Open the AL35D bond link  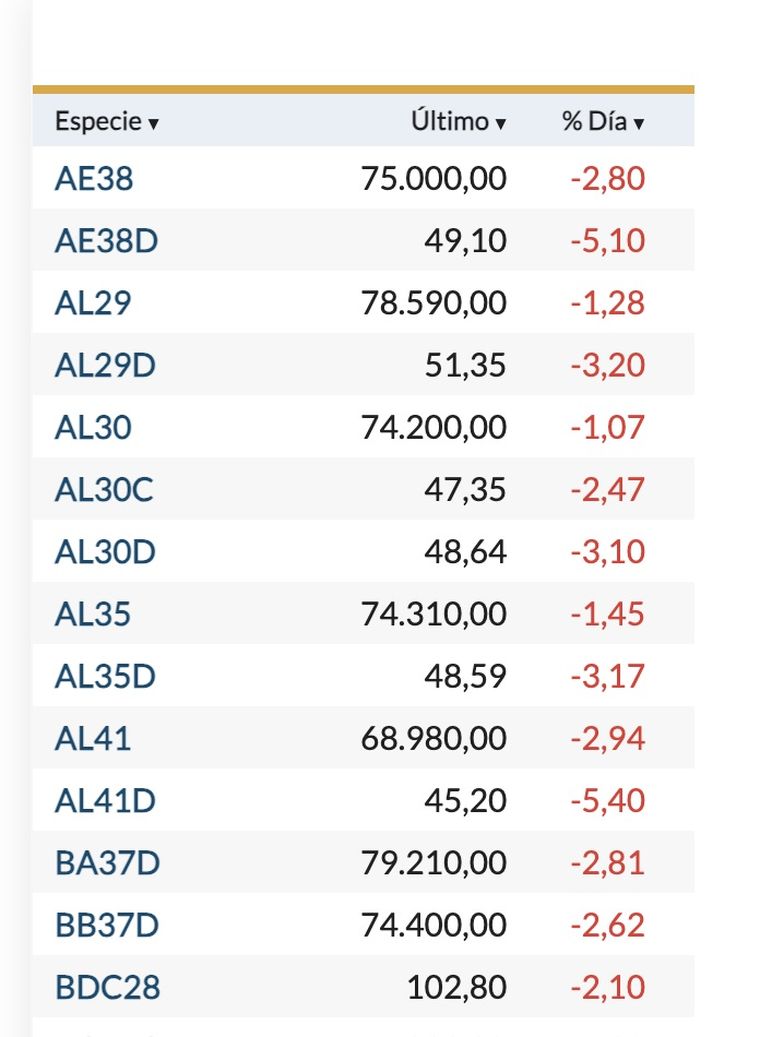[x=105, y=676]
